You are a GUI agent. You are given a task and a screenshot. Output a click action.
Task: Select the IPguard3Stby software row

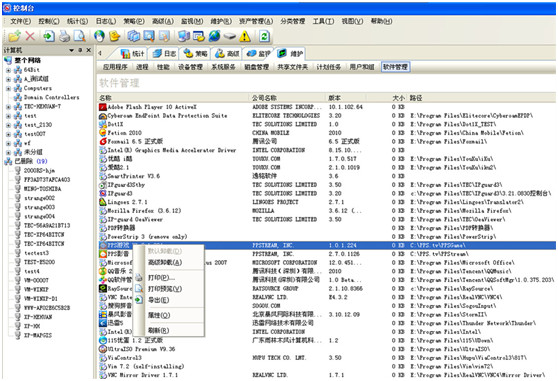click(326, 185)
